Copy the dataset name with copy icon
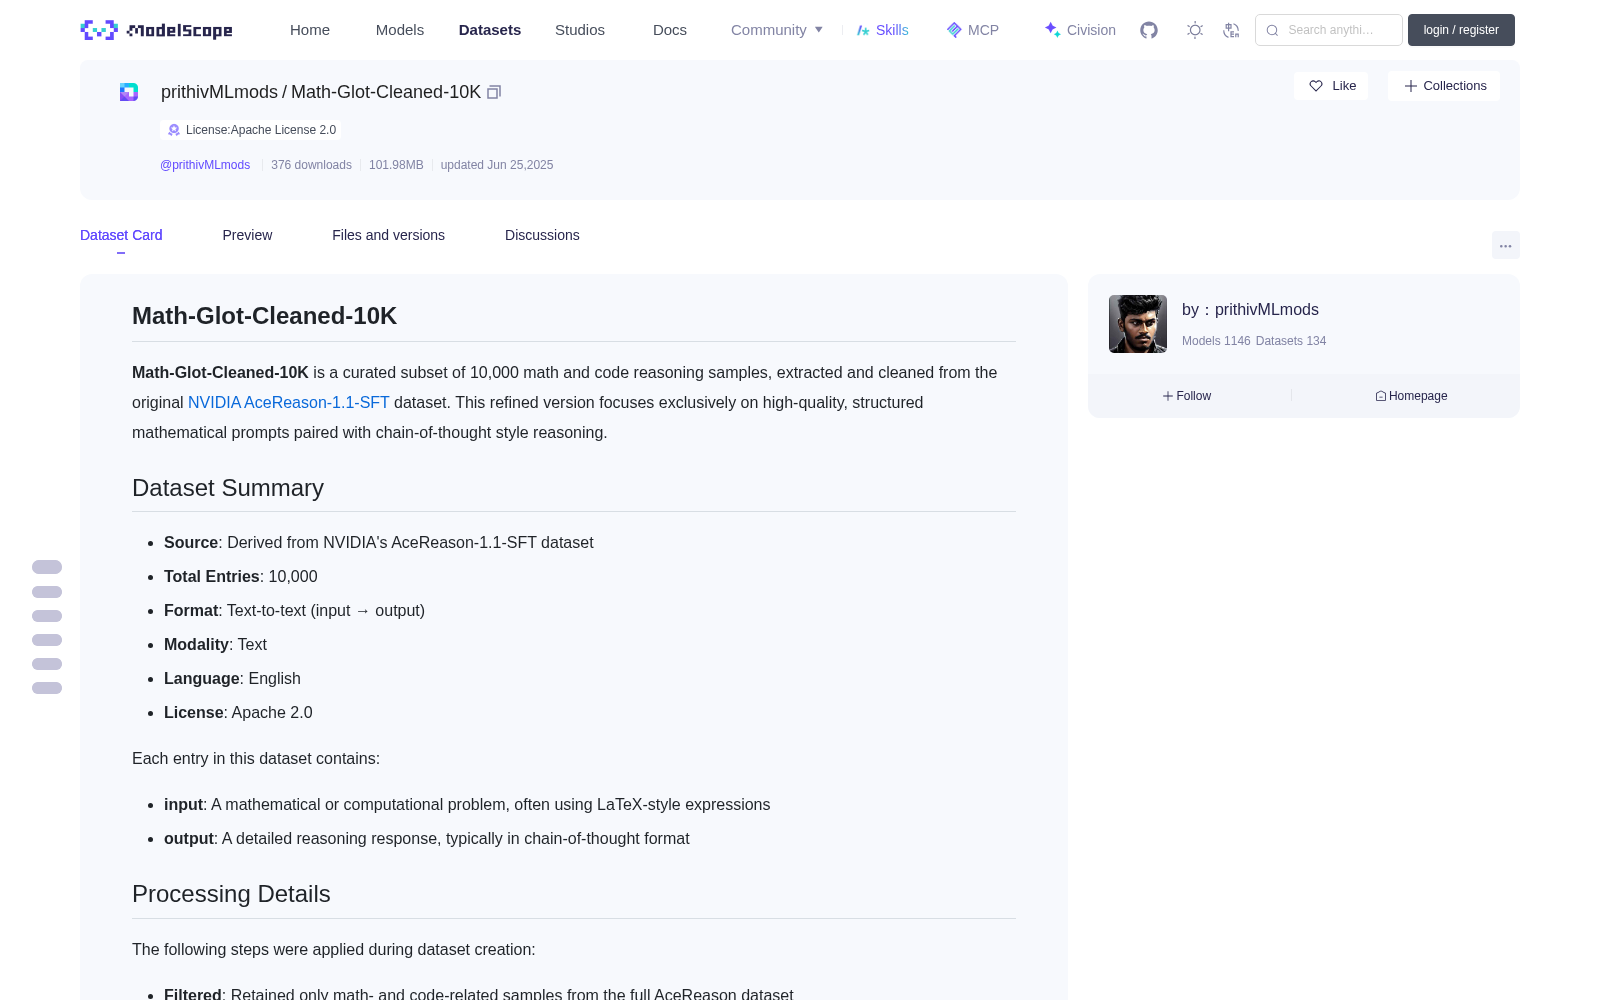Screen dimensions: 1600x1000 tap(494, 92)
